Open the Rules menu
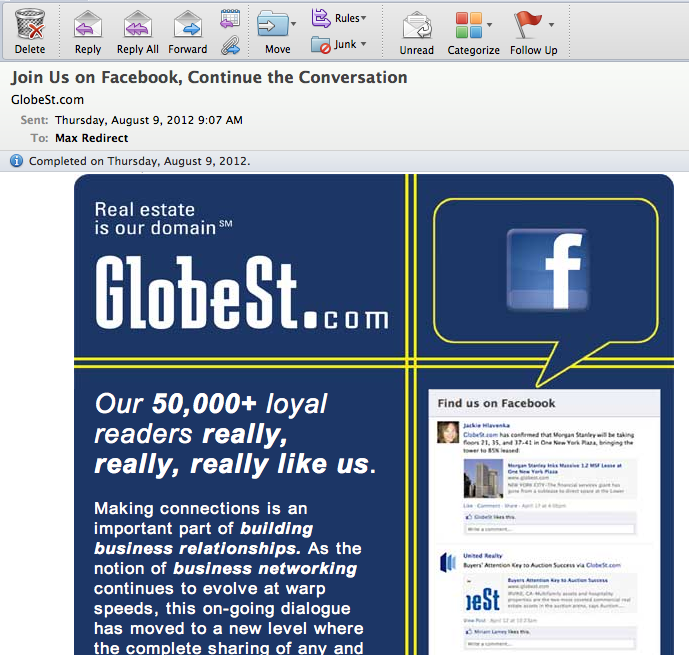 [339, 18]
